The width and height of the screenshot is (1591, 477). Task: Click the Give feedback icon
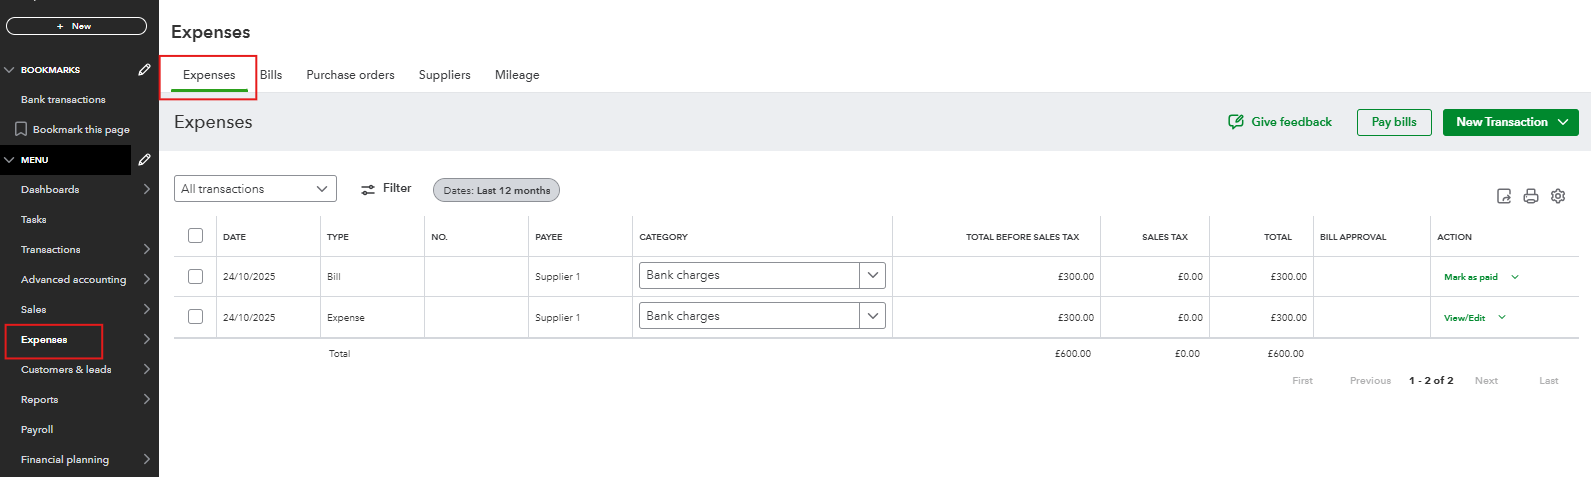click(x=1236, y=122)
